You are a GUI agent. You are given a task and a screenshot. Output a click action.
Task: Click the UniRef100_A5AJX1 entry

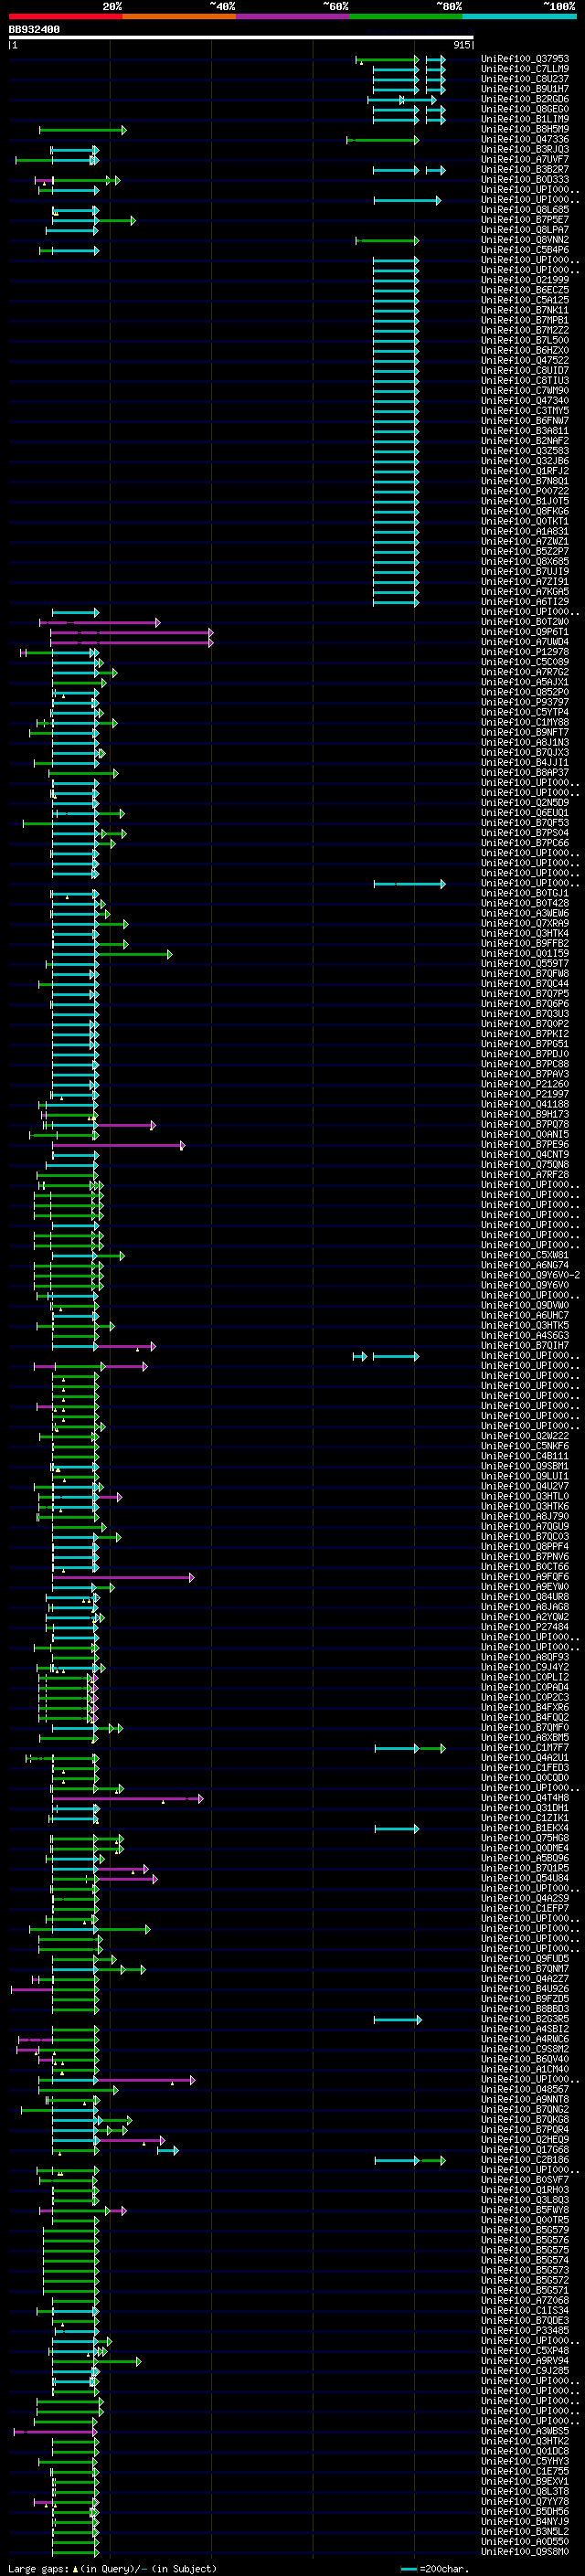click(x=525, y=682)
